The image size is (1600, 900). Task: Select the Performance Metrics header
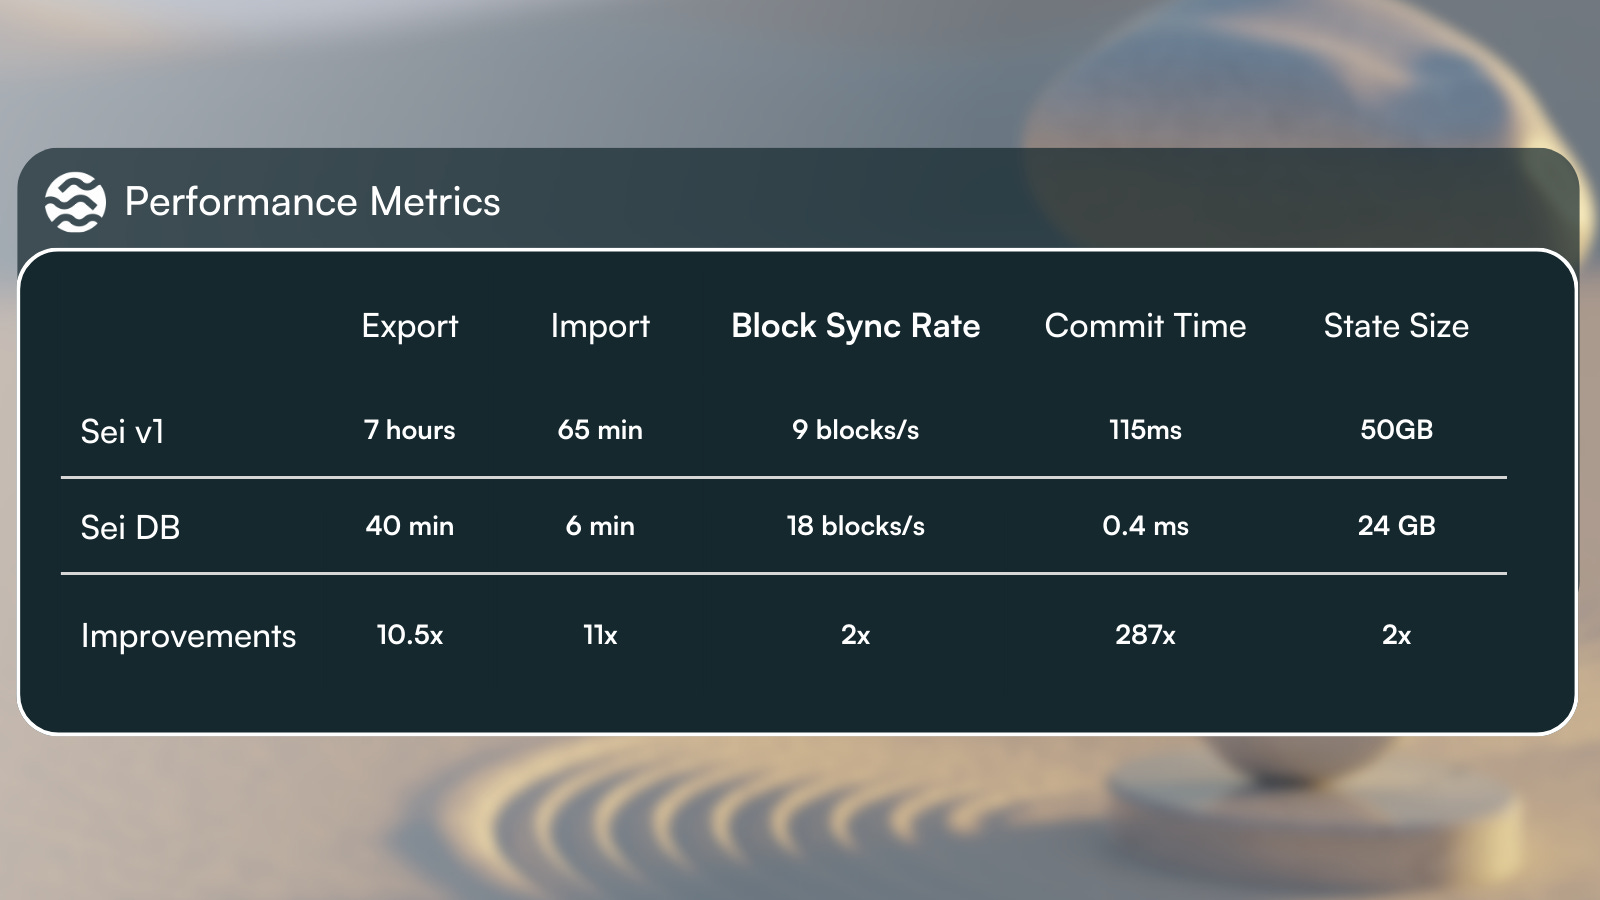point(313,202)
